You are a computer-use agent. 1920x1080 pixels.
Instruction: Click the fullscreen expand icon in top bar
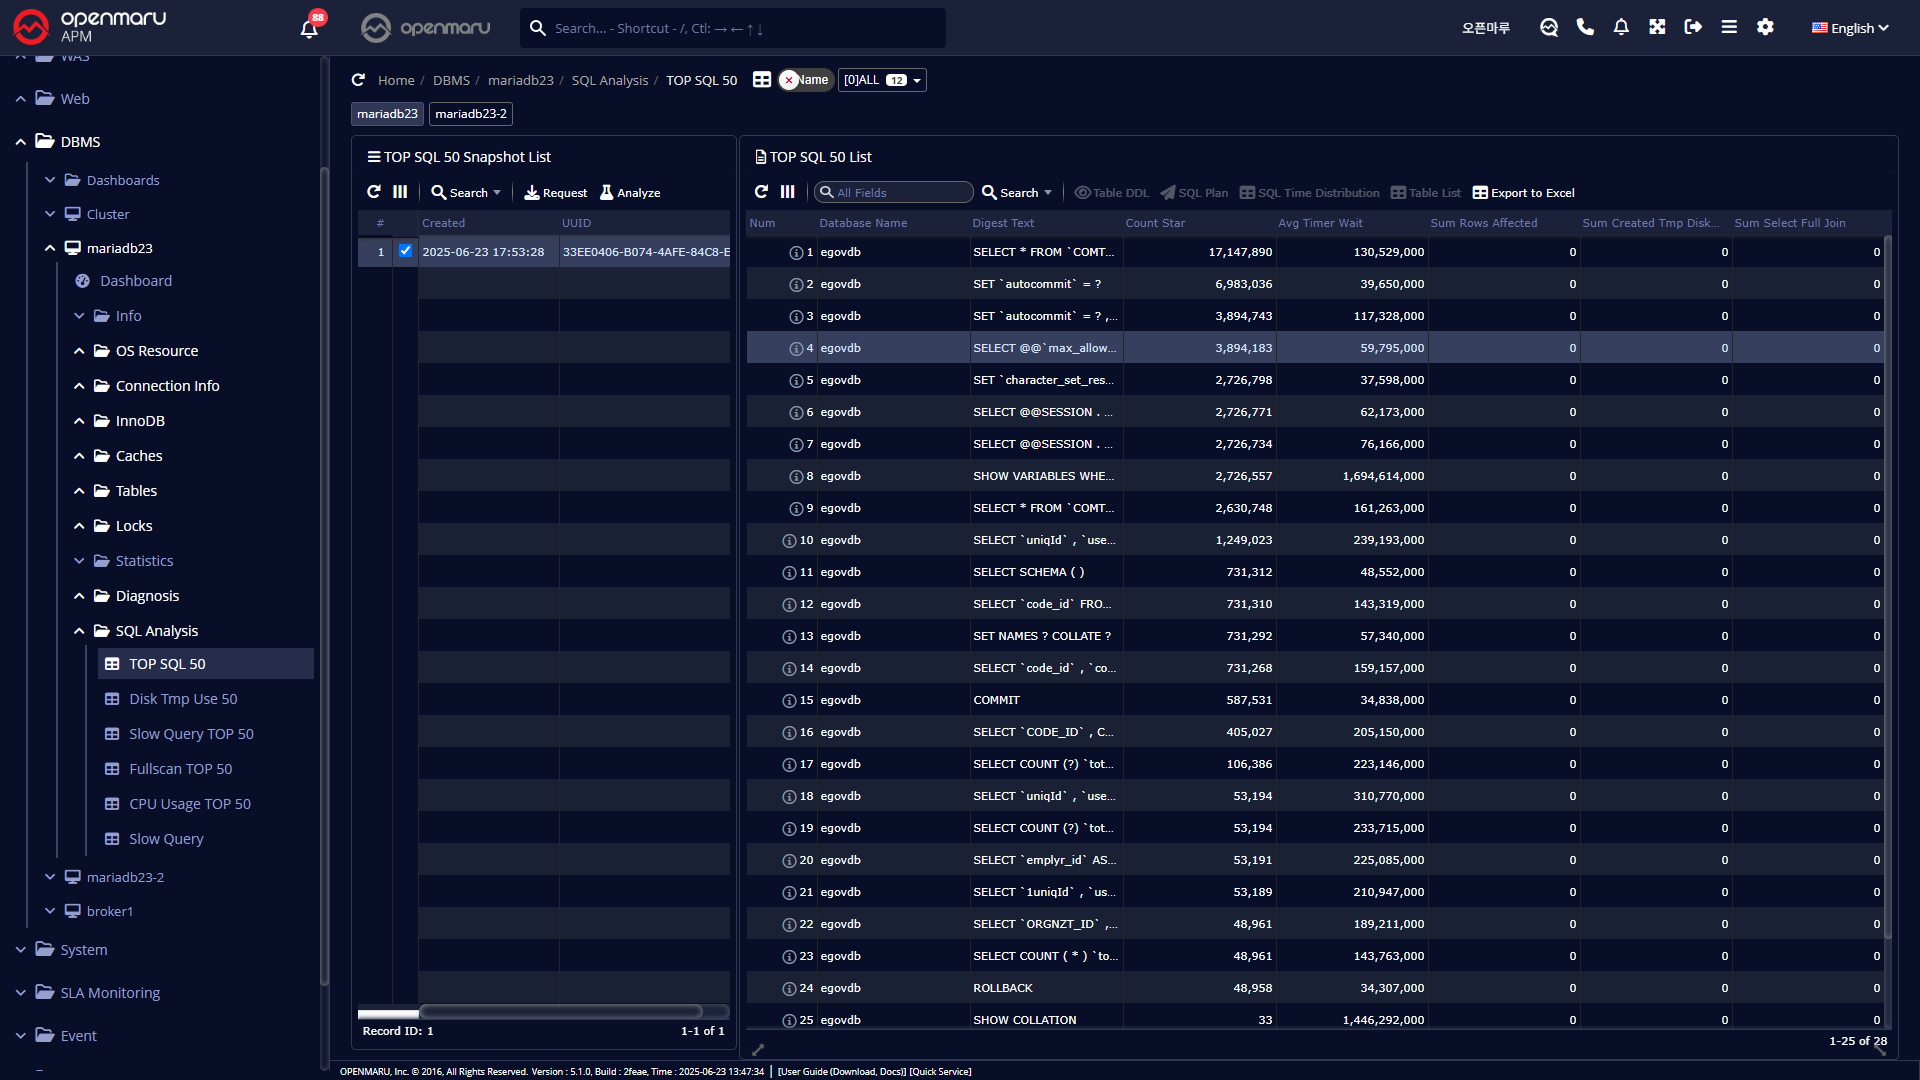click(x=1657, y=27)
